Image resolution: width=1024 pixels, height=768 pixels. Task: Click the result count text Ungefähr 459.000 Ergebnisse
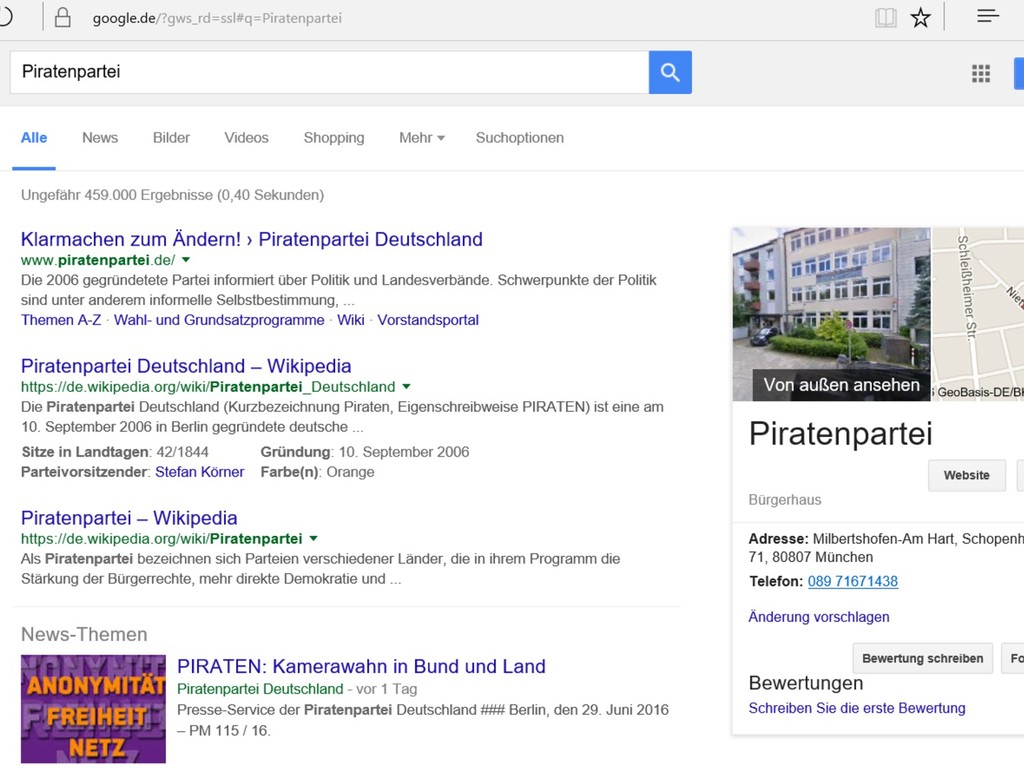[x=172, y=195]
